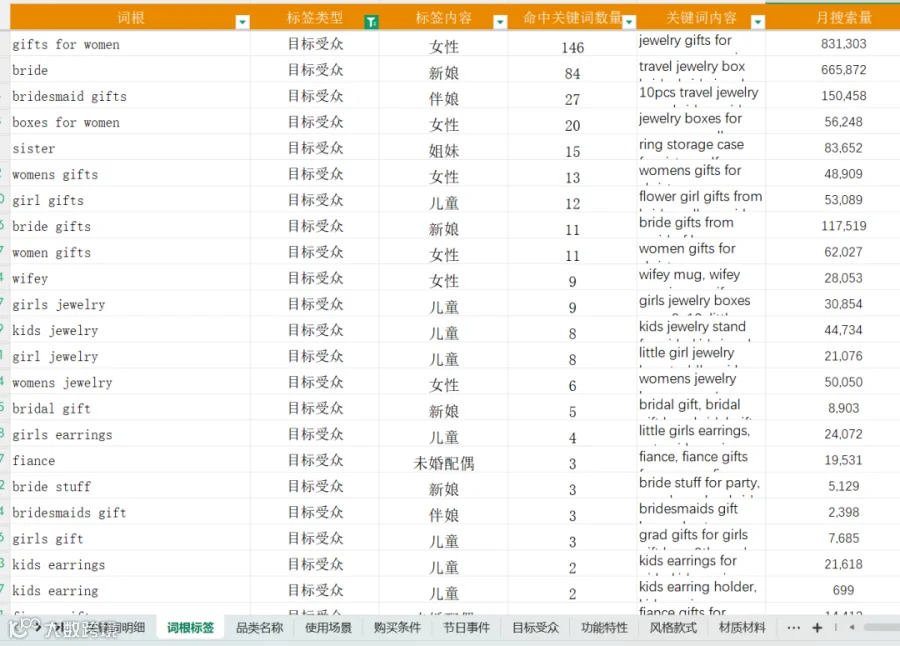
Task: Select the cell "wifey"
Action: pyautogui.click(x=130, y=278)
